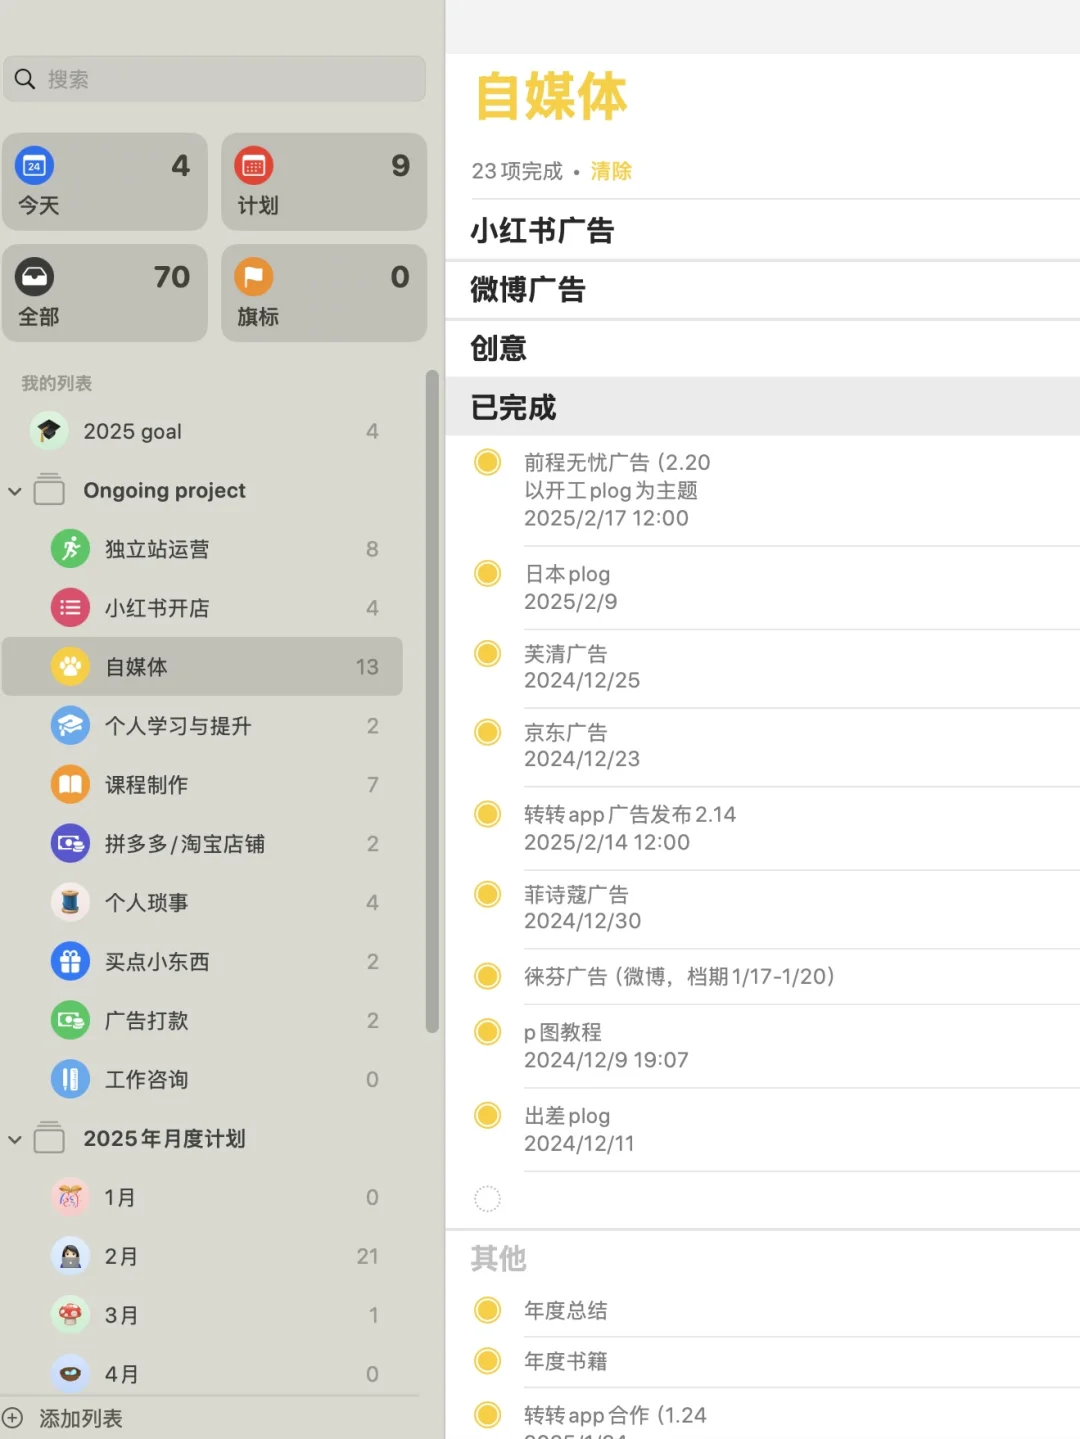Click 清除 to clear completed items
The height and width of the screenshot is (1439, 1080).
pyautogui.click(x=611, y=171)
